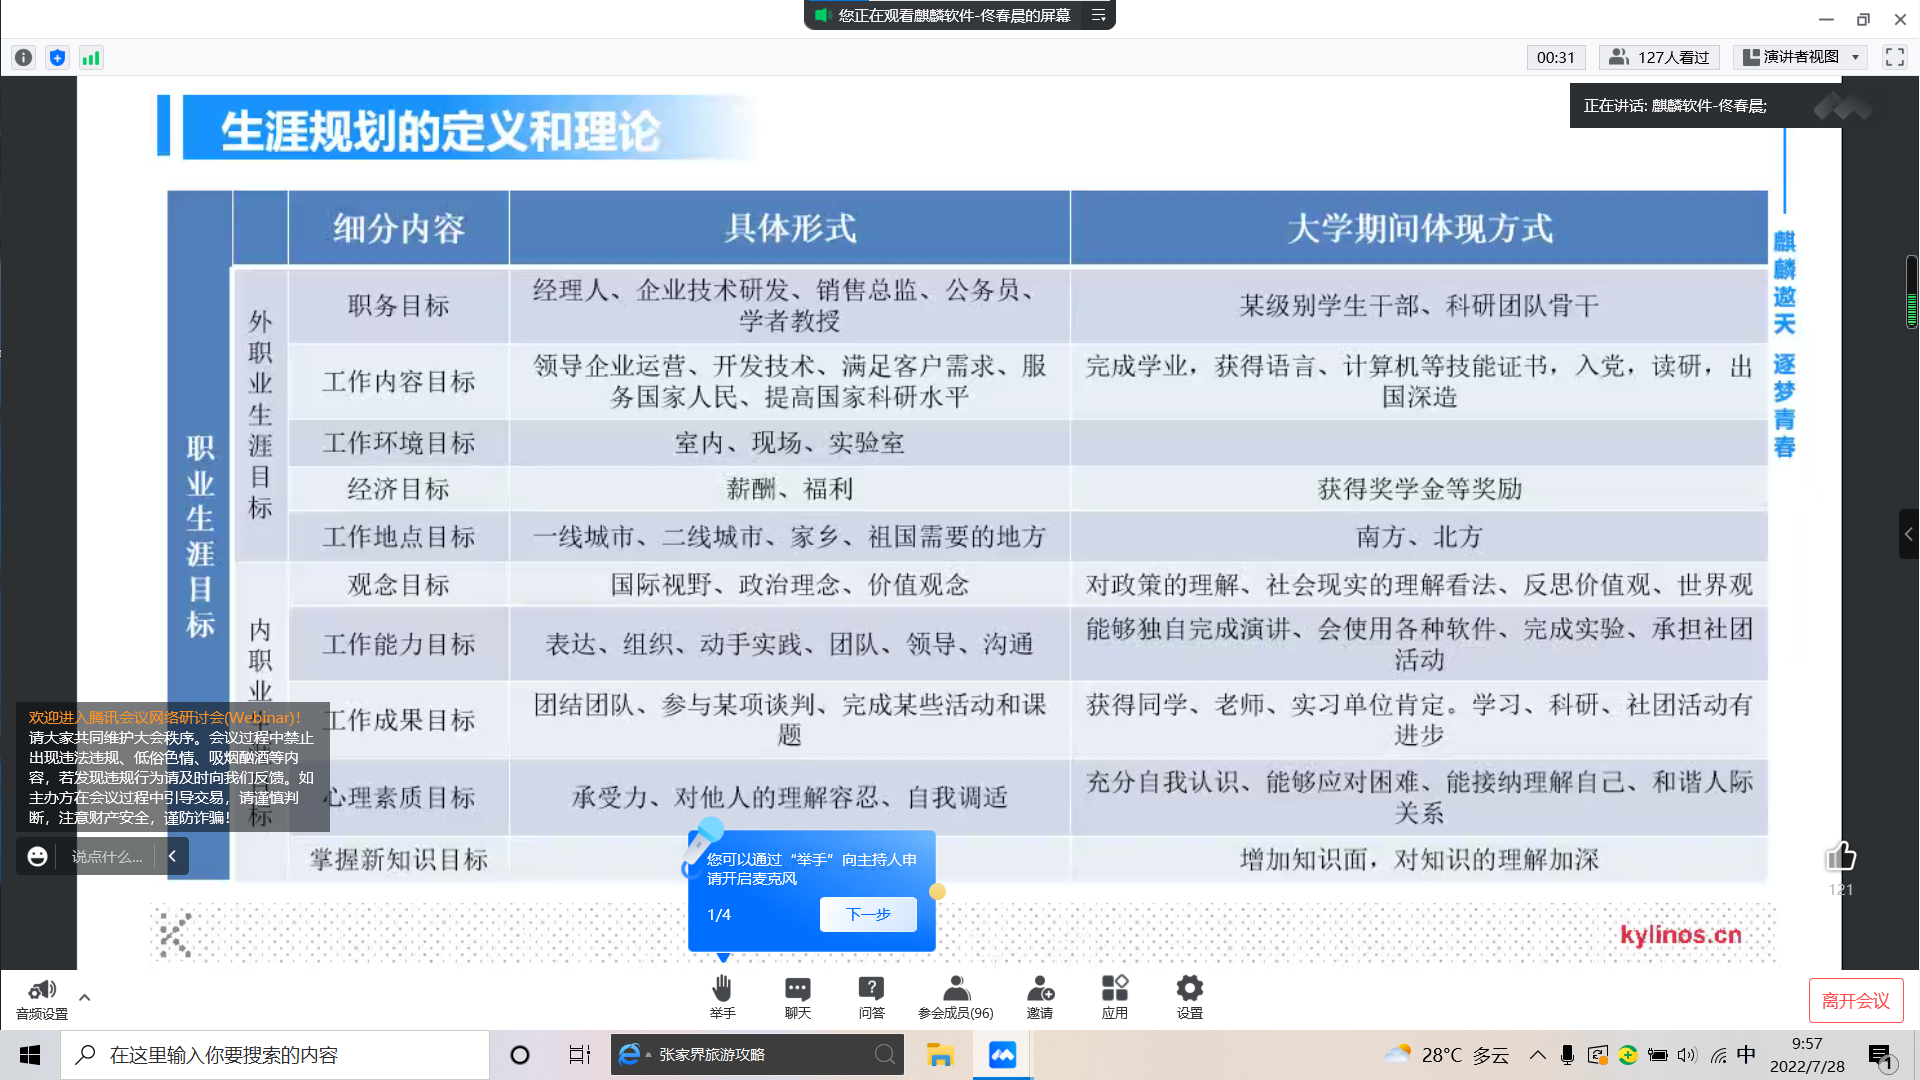Open meeting settings (设置) gear
The width and height of the screenshot is (1920, 1080).
pos(1189,990)
